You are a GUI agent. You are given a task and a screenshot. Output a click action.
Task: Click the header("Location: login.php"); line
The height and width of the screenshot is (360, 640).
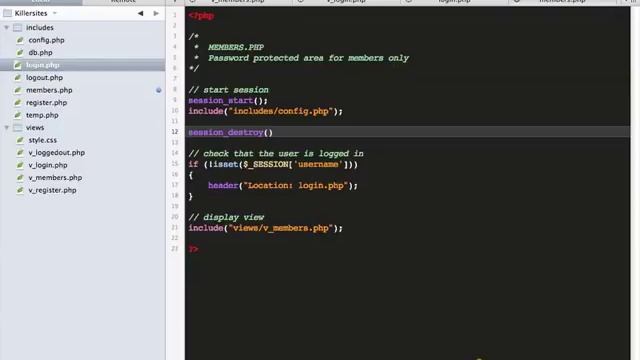tap(282, 186)
